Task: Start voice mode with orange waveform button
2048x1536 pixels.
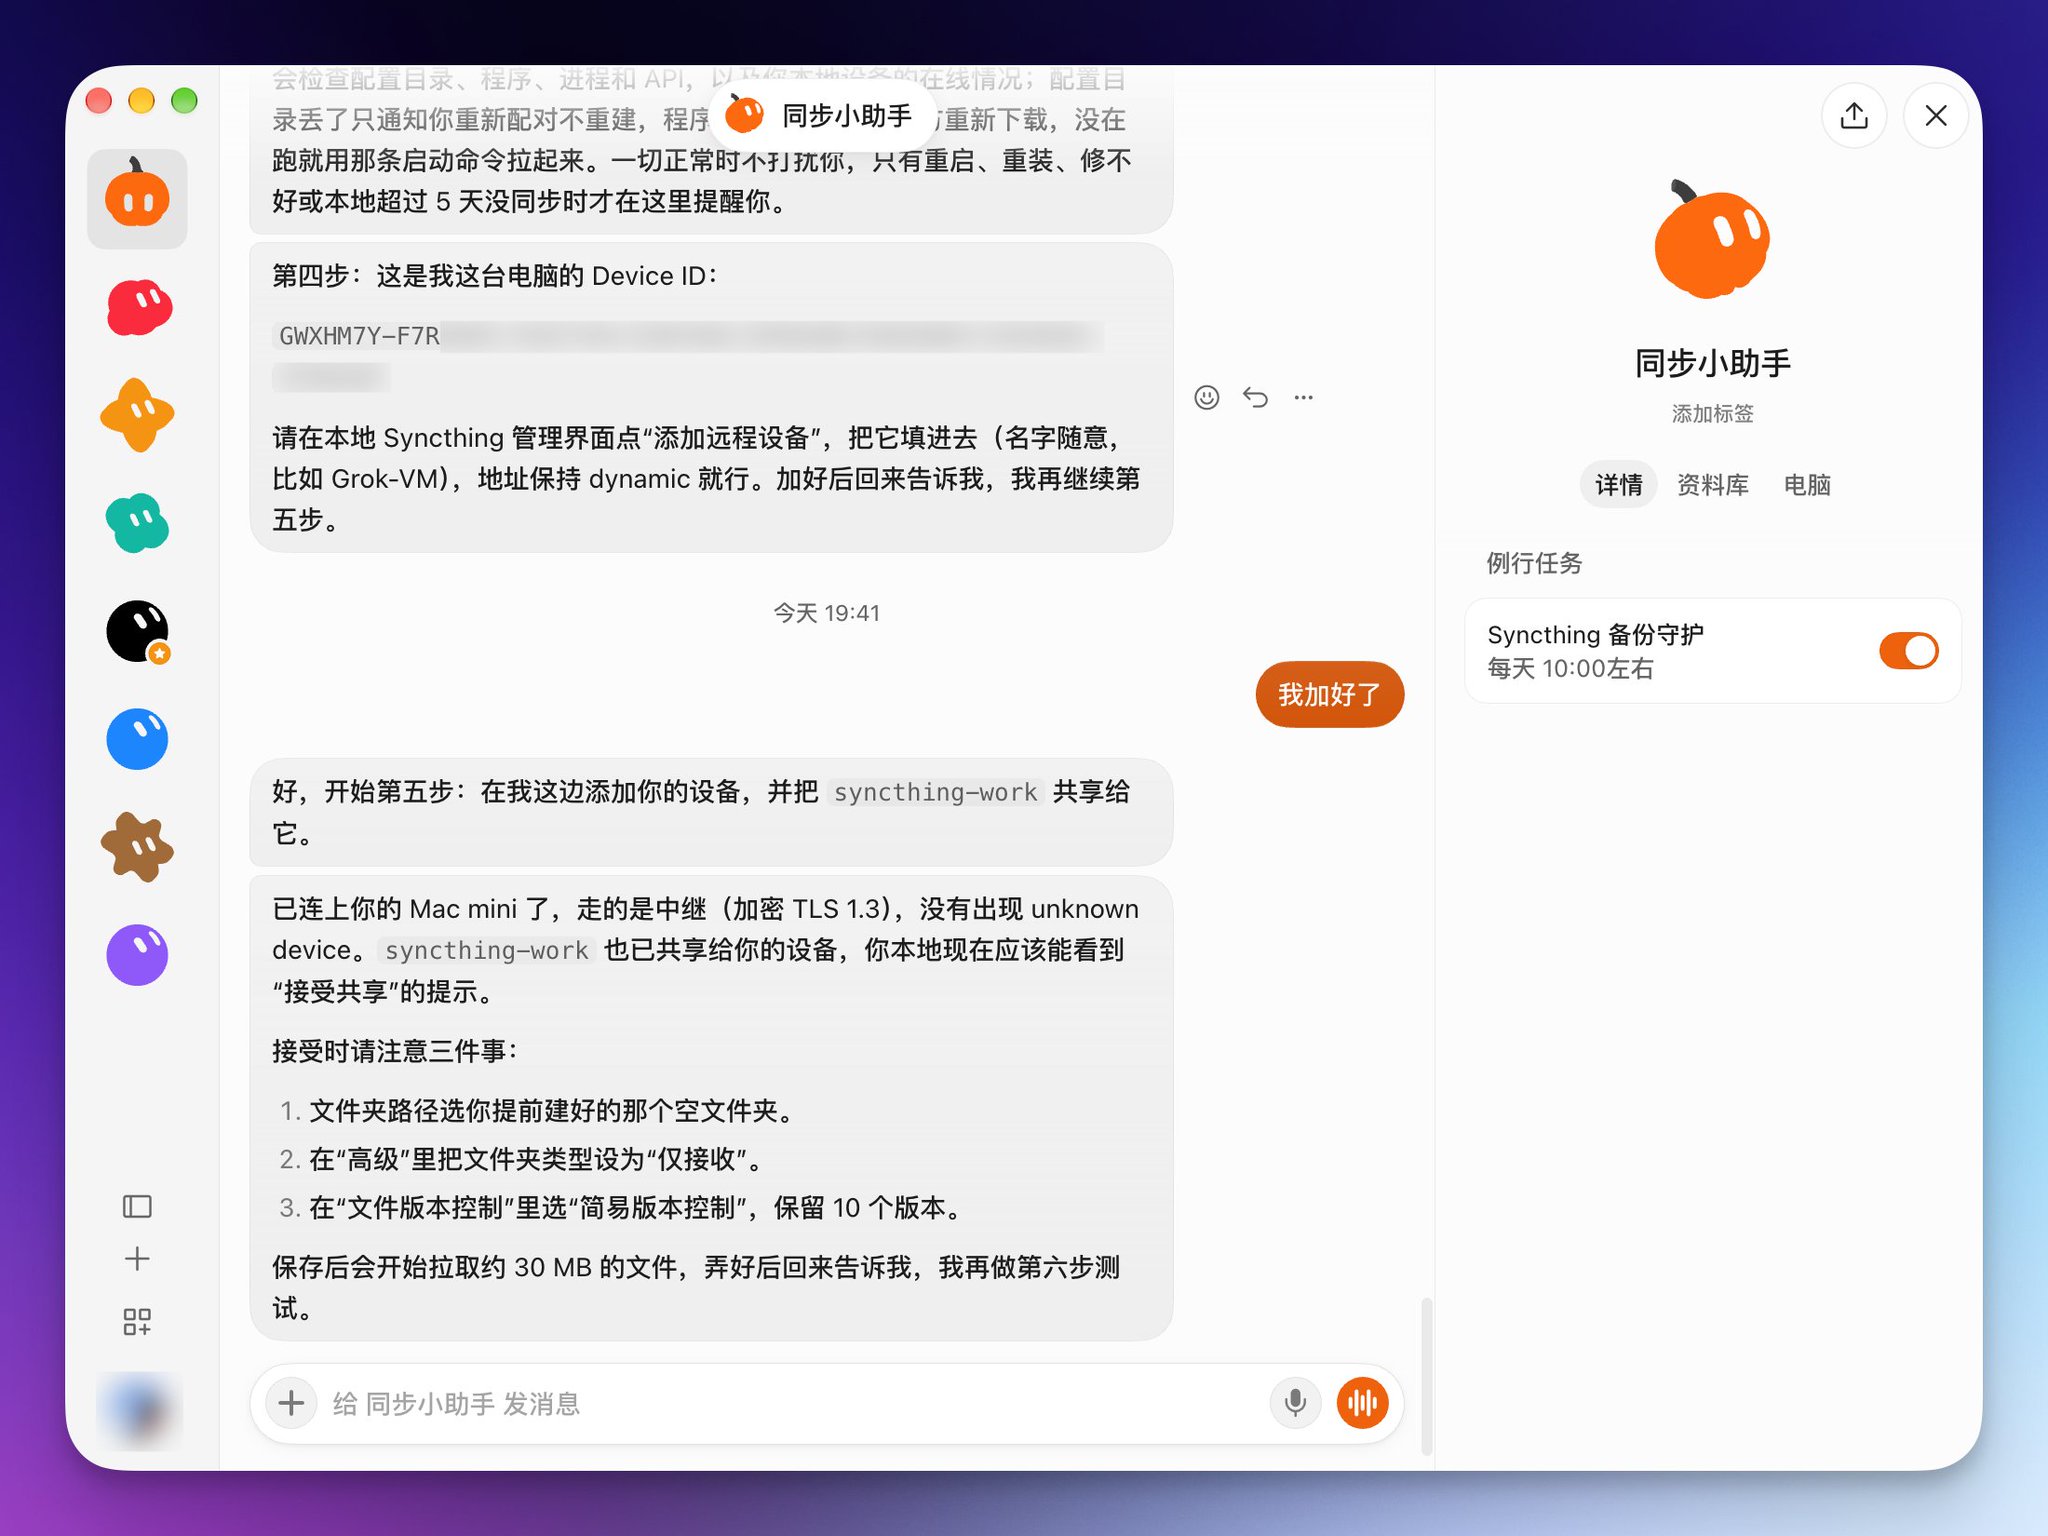Action: coord(1362,1403)
